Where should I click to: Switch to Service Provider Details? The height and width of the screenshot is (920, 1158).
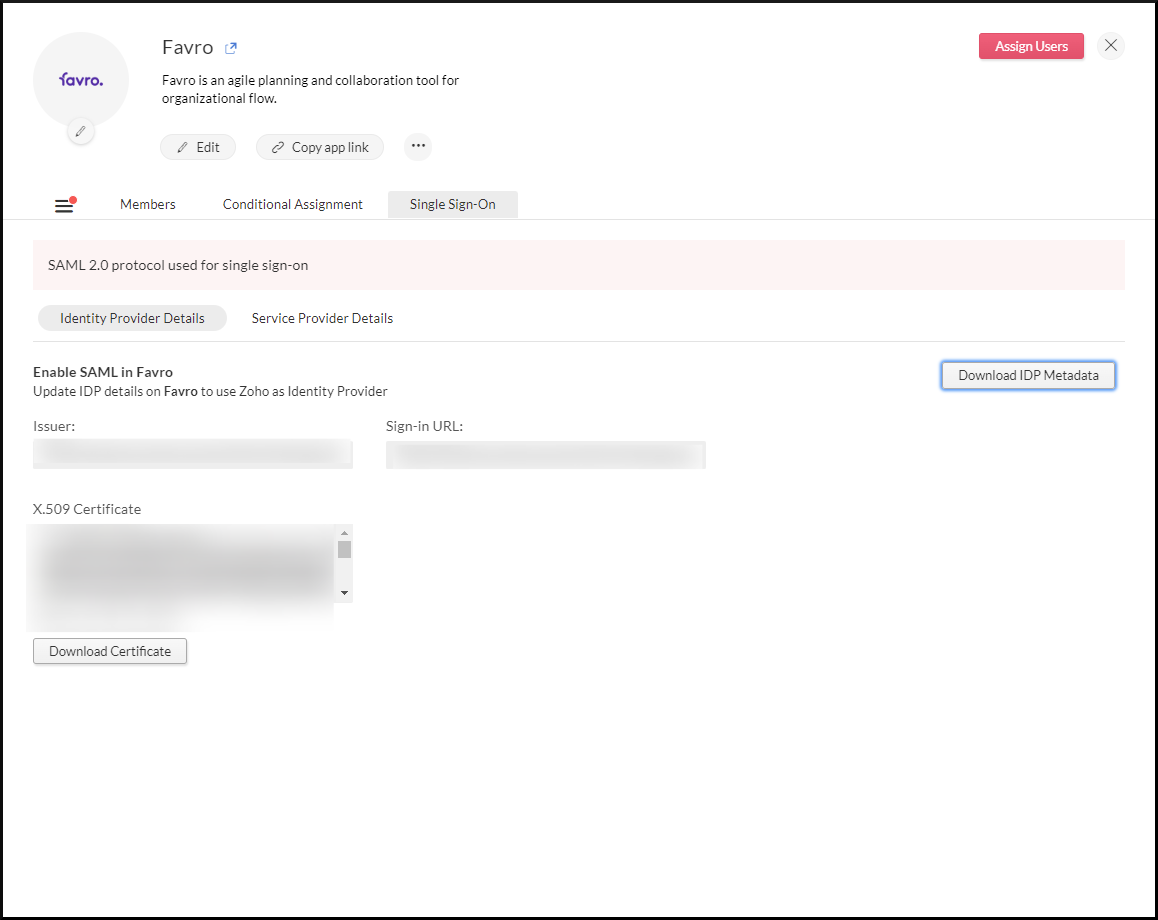pos(322,318)
